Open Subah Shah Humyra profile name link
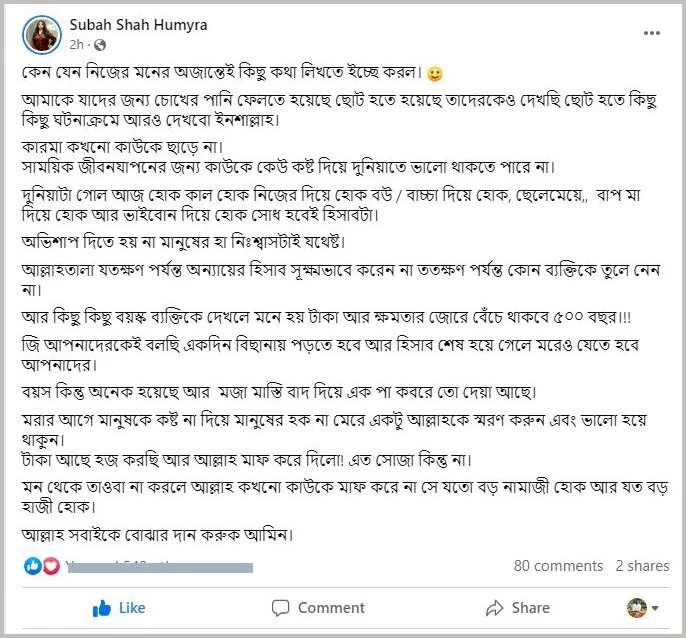 (x=138, y=25)
